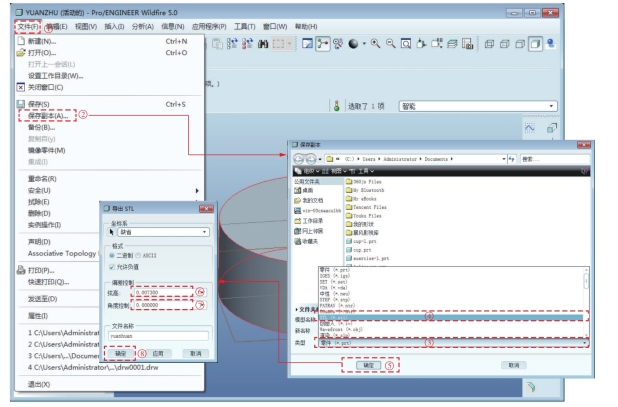Select the ASCII format radio button
Viewport: 618px width, 407px height.
[x=138, y=256]
